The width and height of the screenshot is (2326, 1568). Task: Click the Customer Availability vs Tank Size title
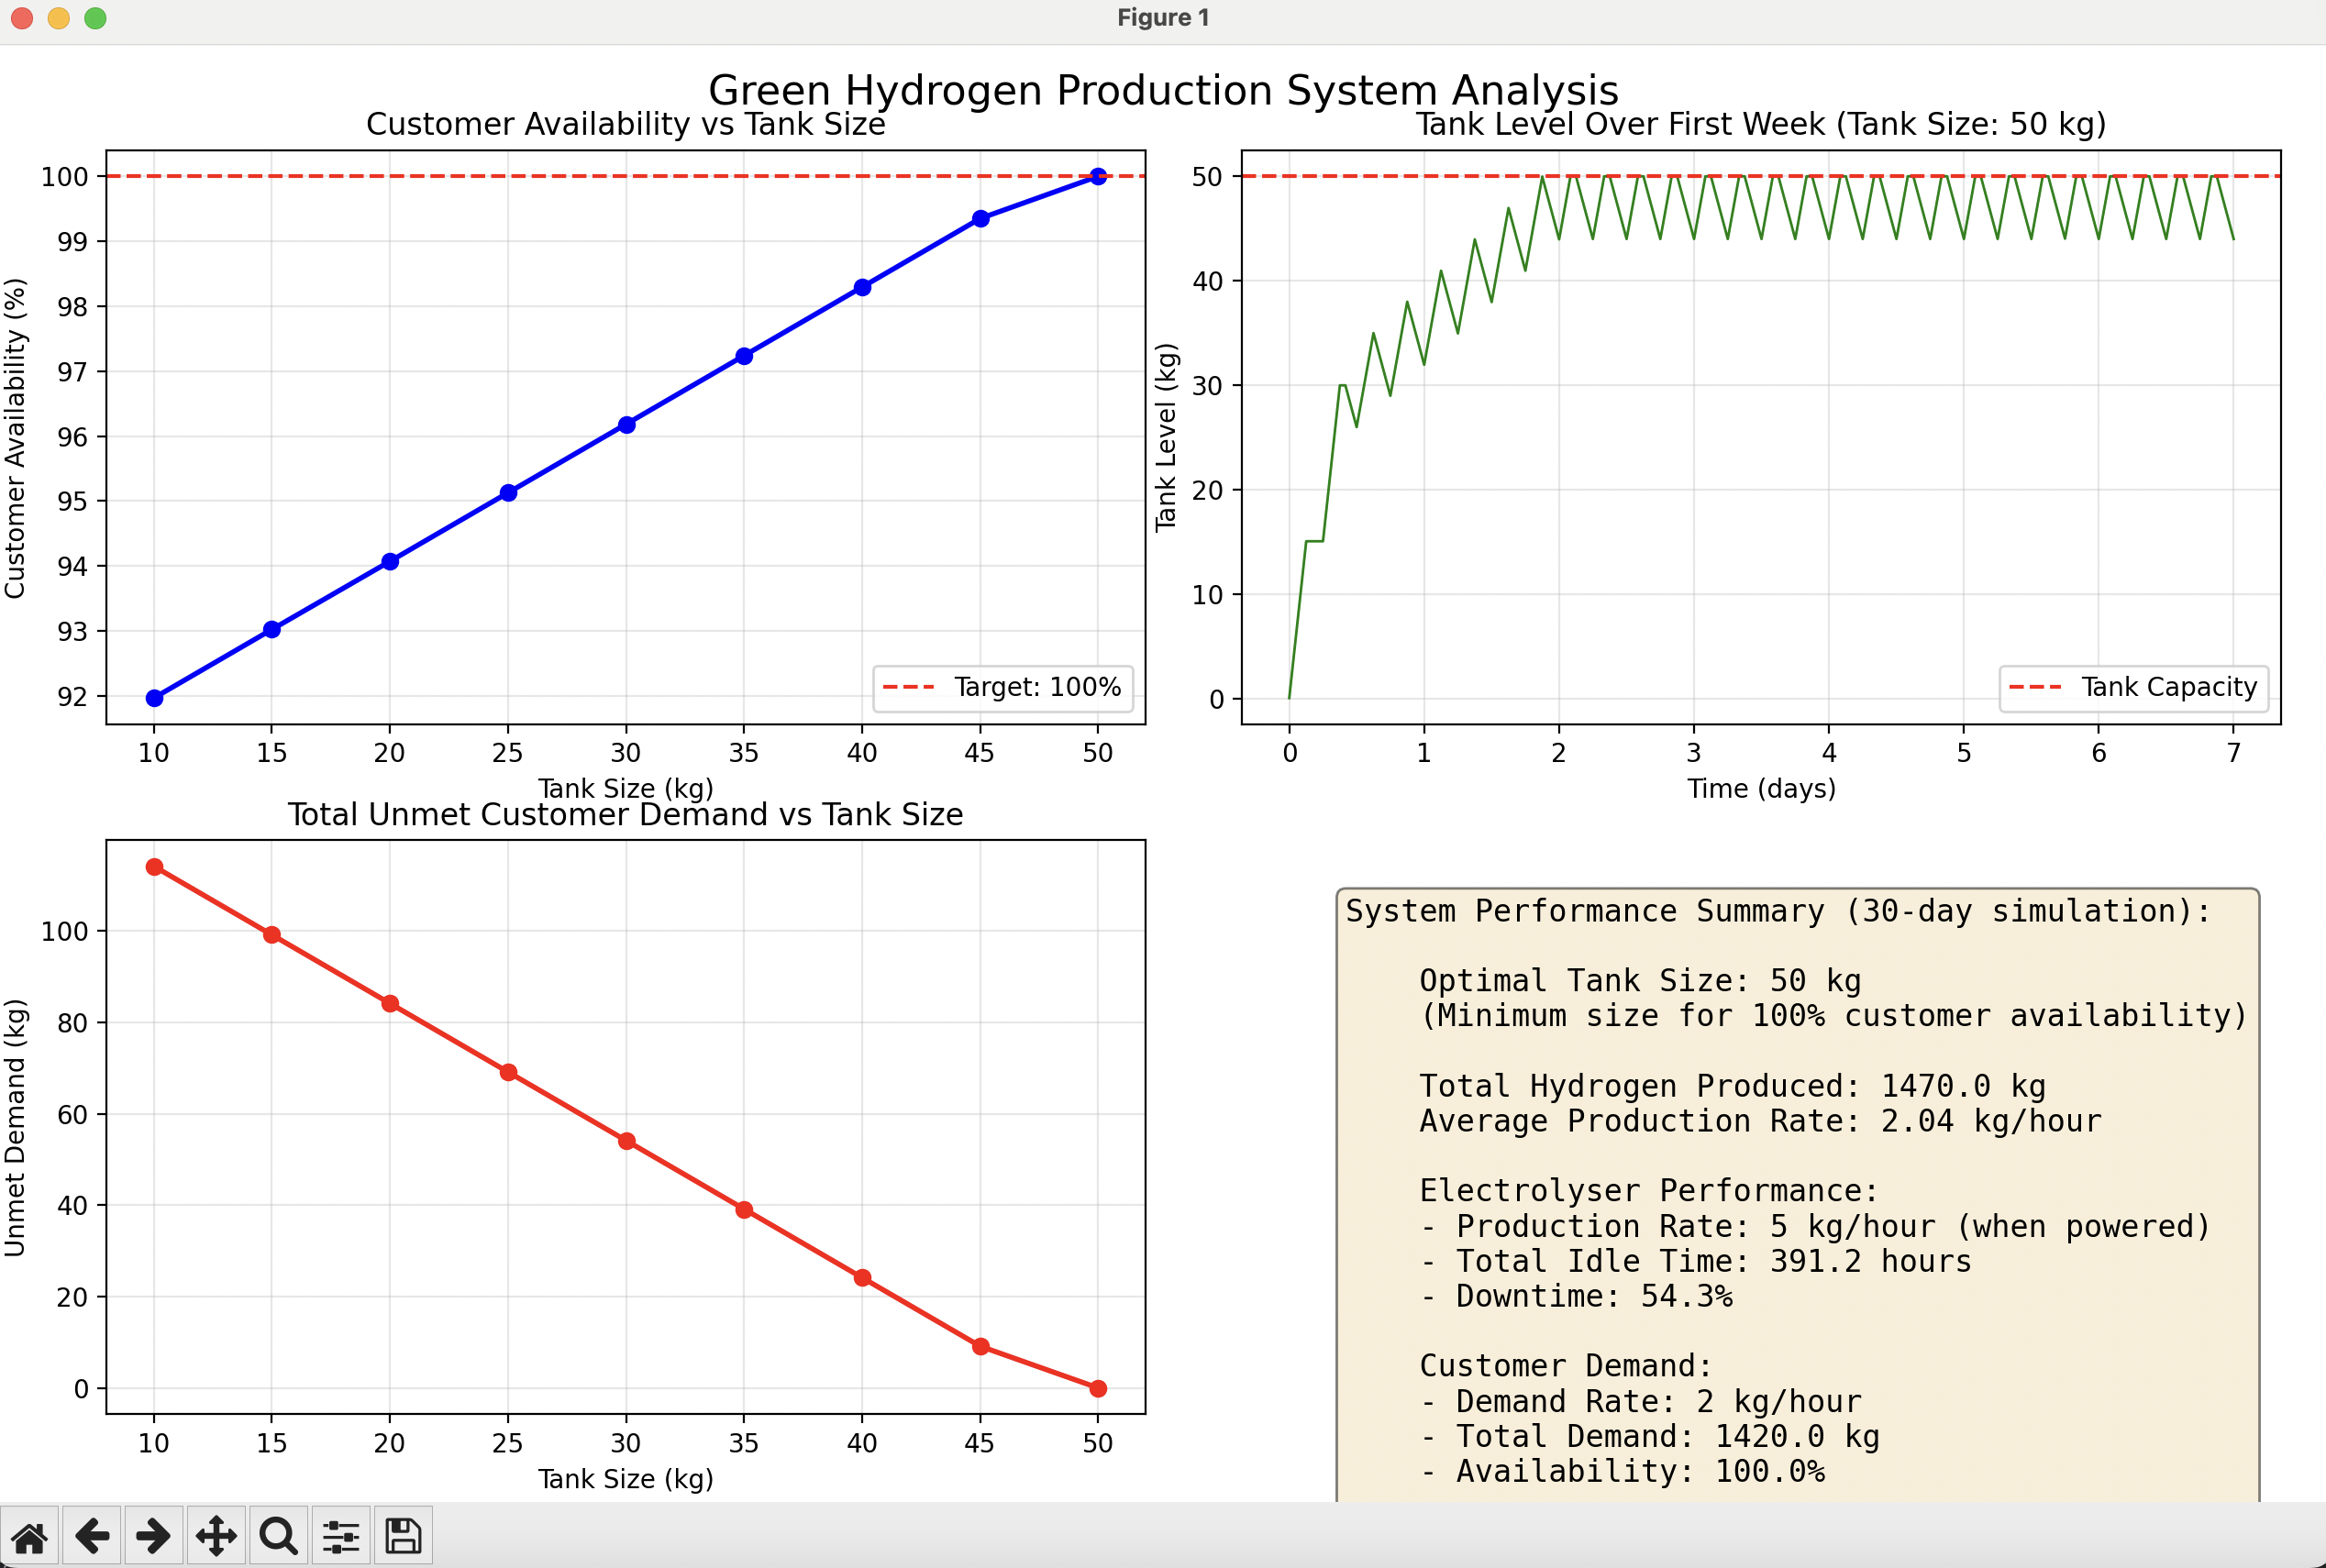626,124
